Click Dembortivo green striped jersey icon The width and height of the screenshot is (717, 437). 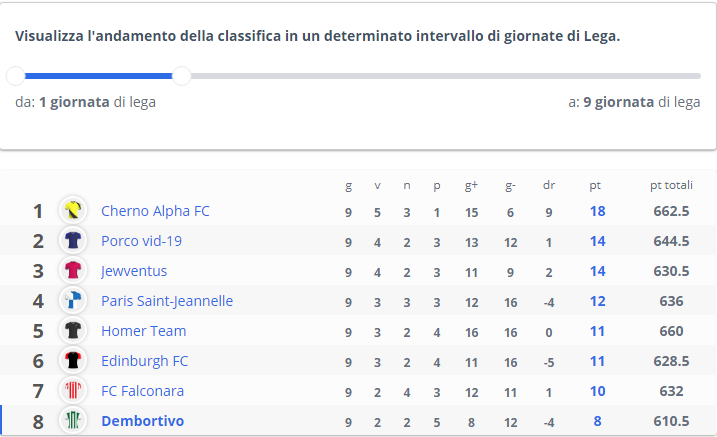tap(73, 421)
